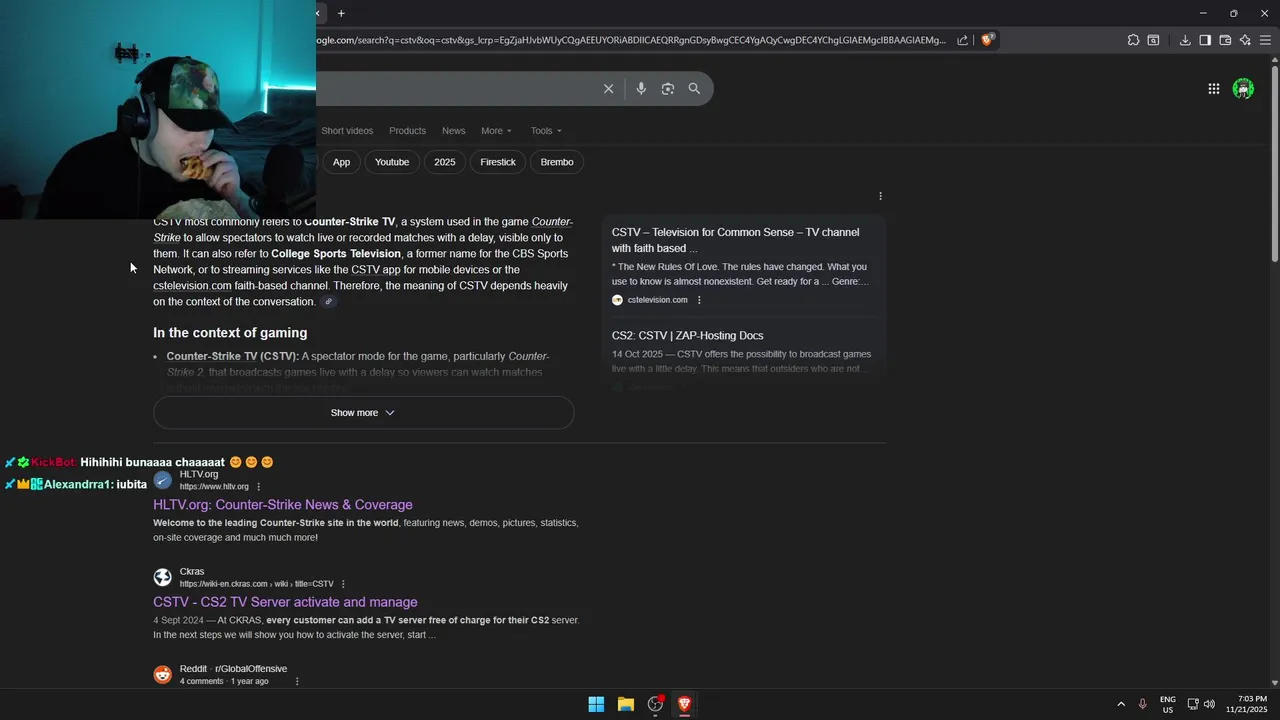This screenshot has width=1280, height=720.
Task: Select the Brembo filter chip
Action: click(x=557, y=162)
